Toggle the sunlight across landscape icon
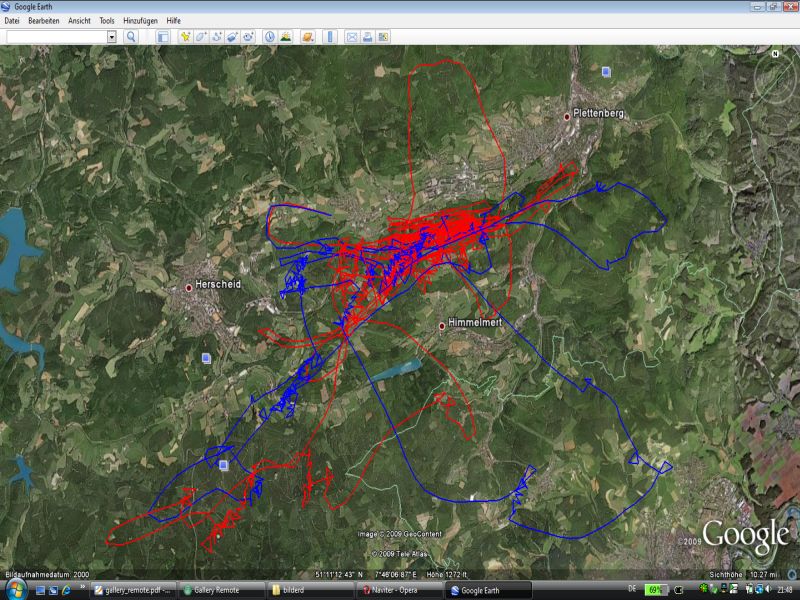This screenshot has height=600, width=800. pos(286,37)
